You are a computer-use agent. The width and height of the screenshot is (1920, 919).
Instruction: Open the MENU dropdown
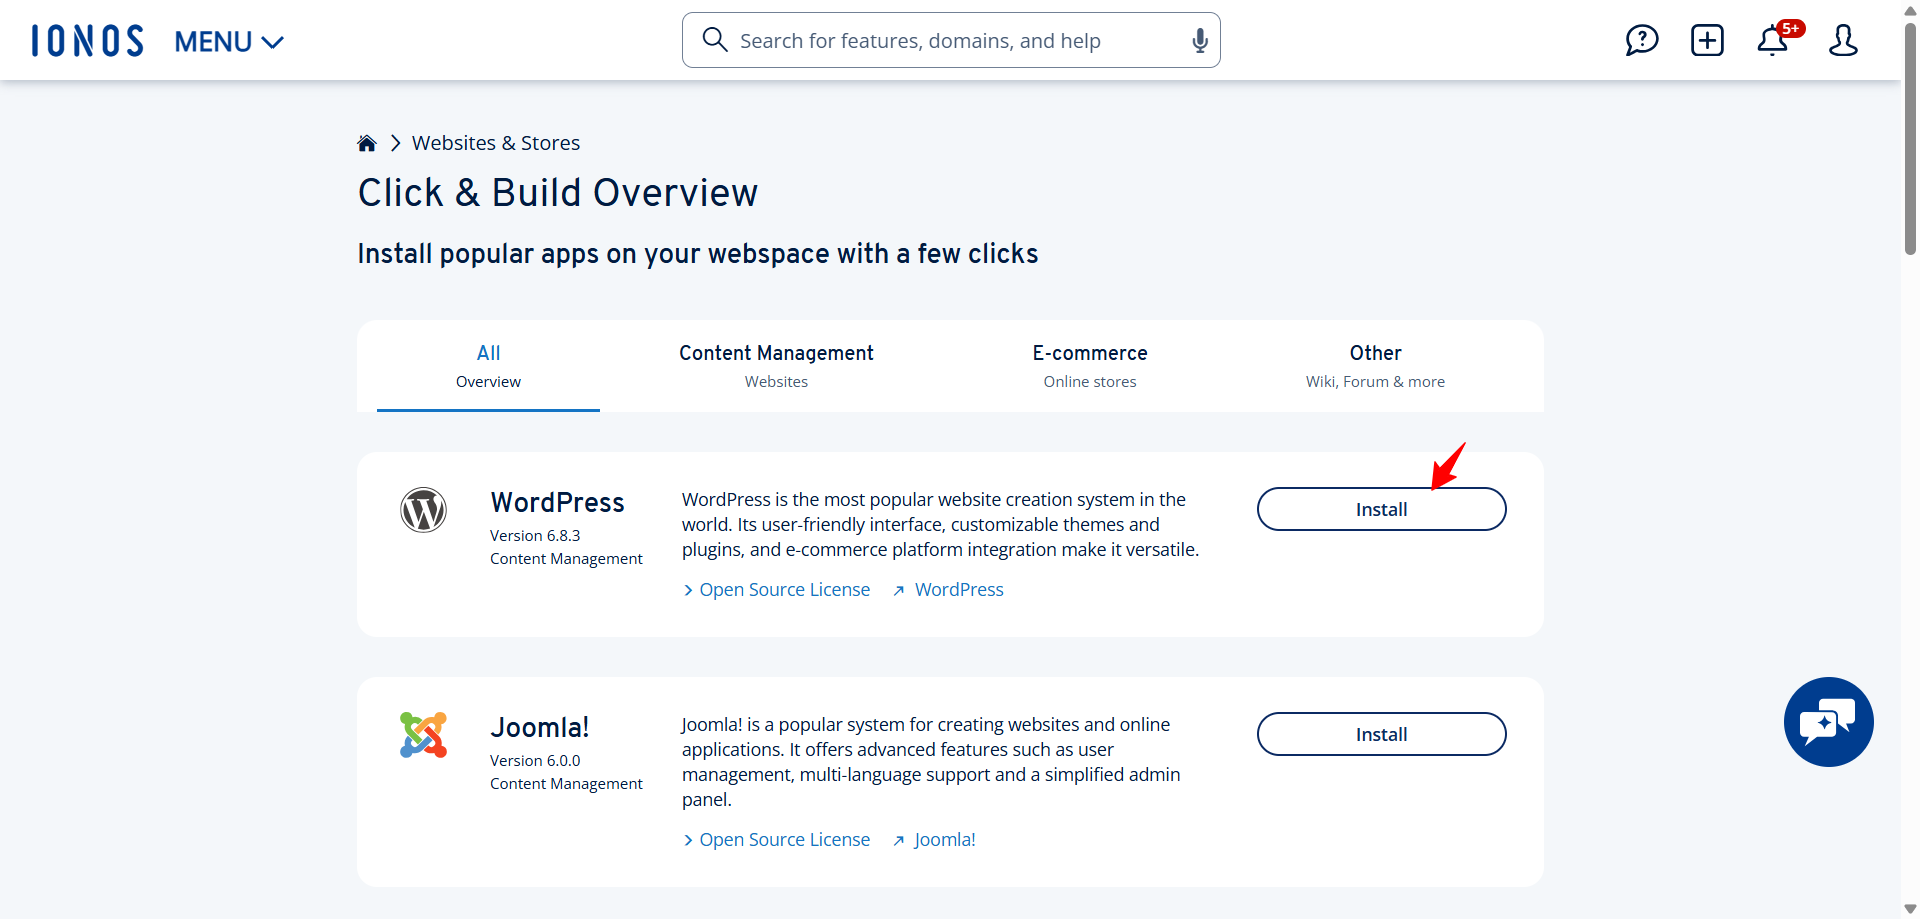(229, 42)
